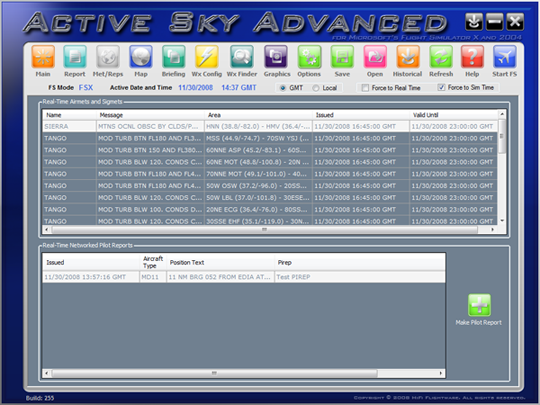
Task: Click the green Make Pilot Report plus icon
Action: 479,305
